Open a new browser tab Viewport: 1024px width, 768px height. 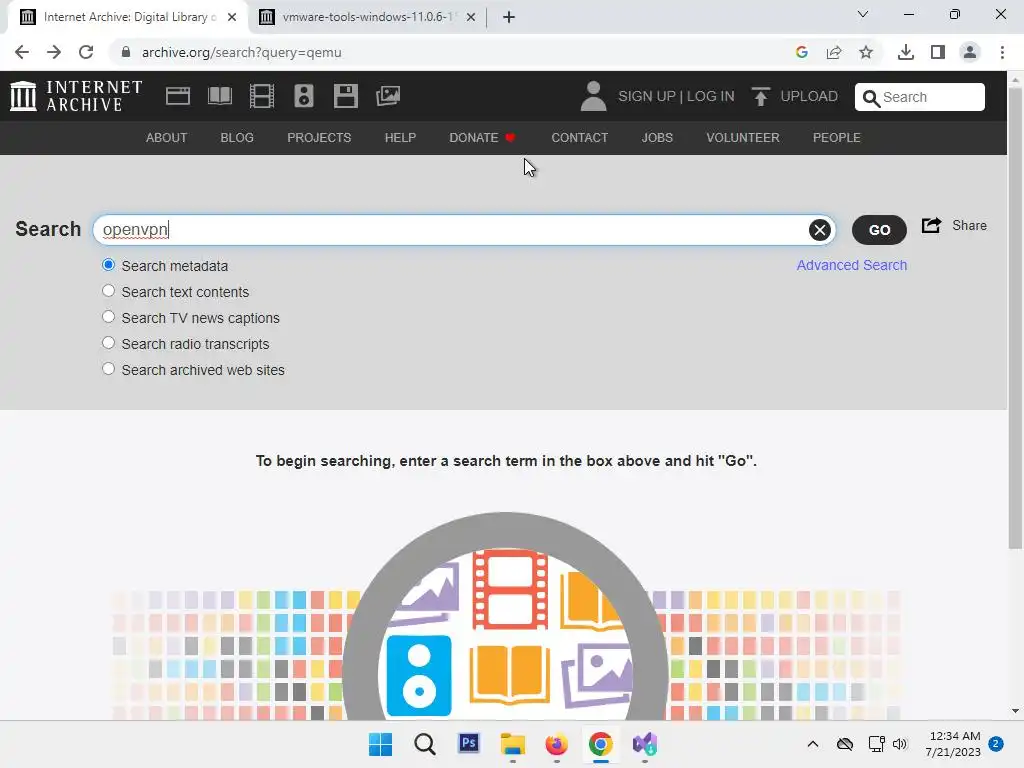click(x=509, y=17)
